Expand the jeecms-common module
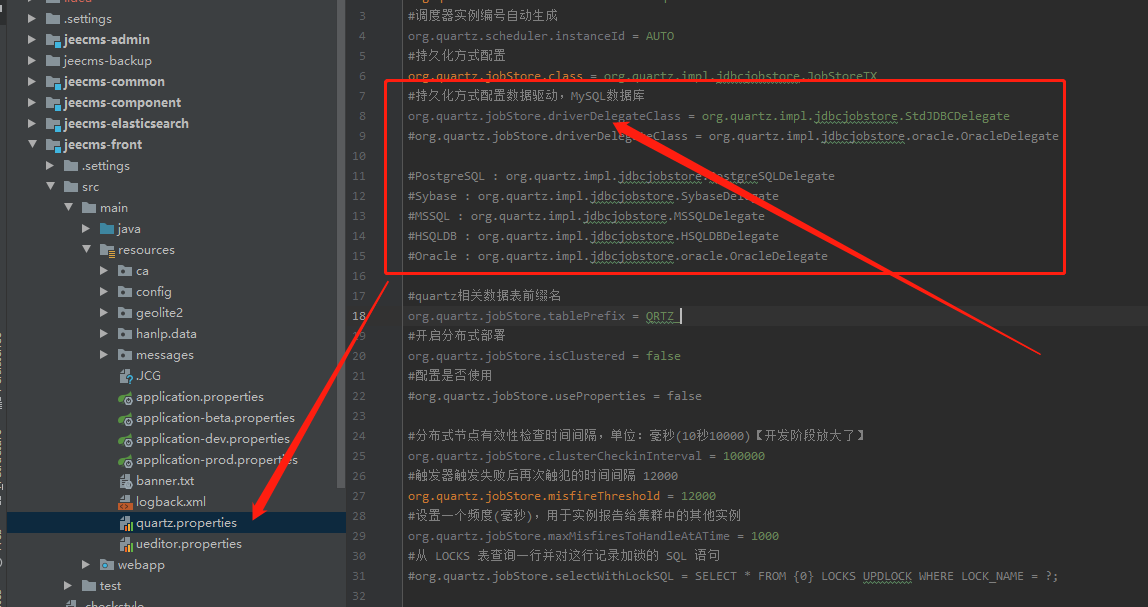1148x607 pixels. (31, 81)
